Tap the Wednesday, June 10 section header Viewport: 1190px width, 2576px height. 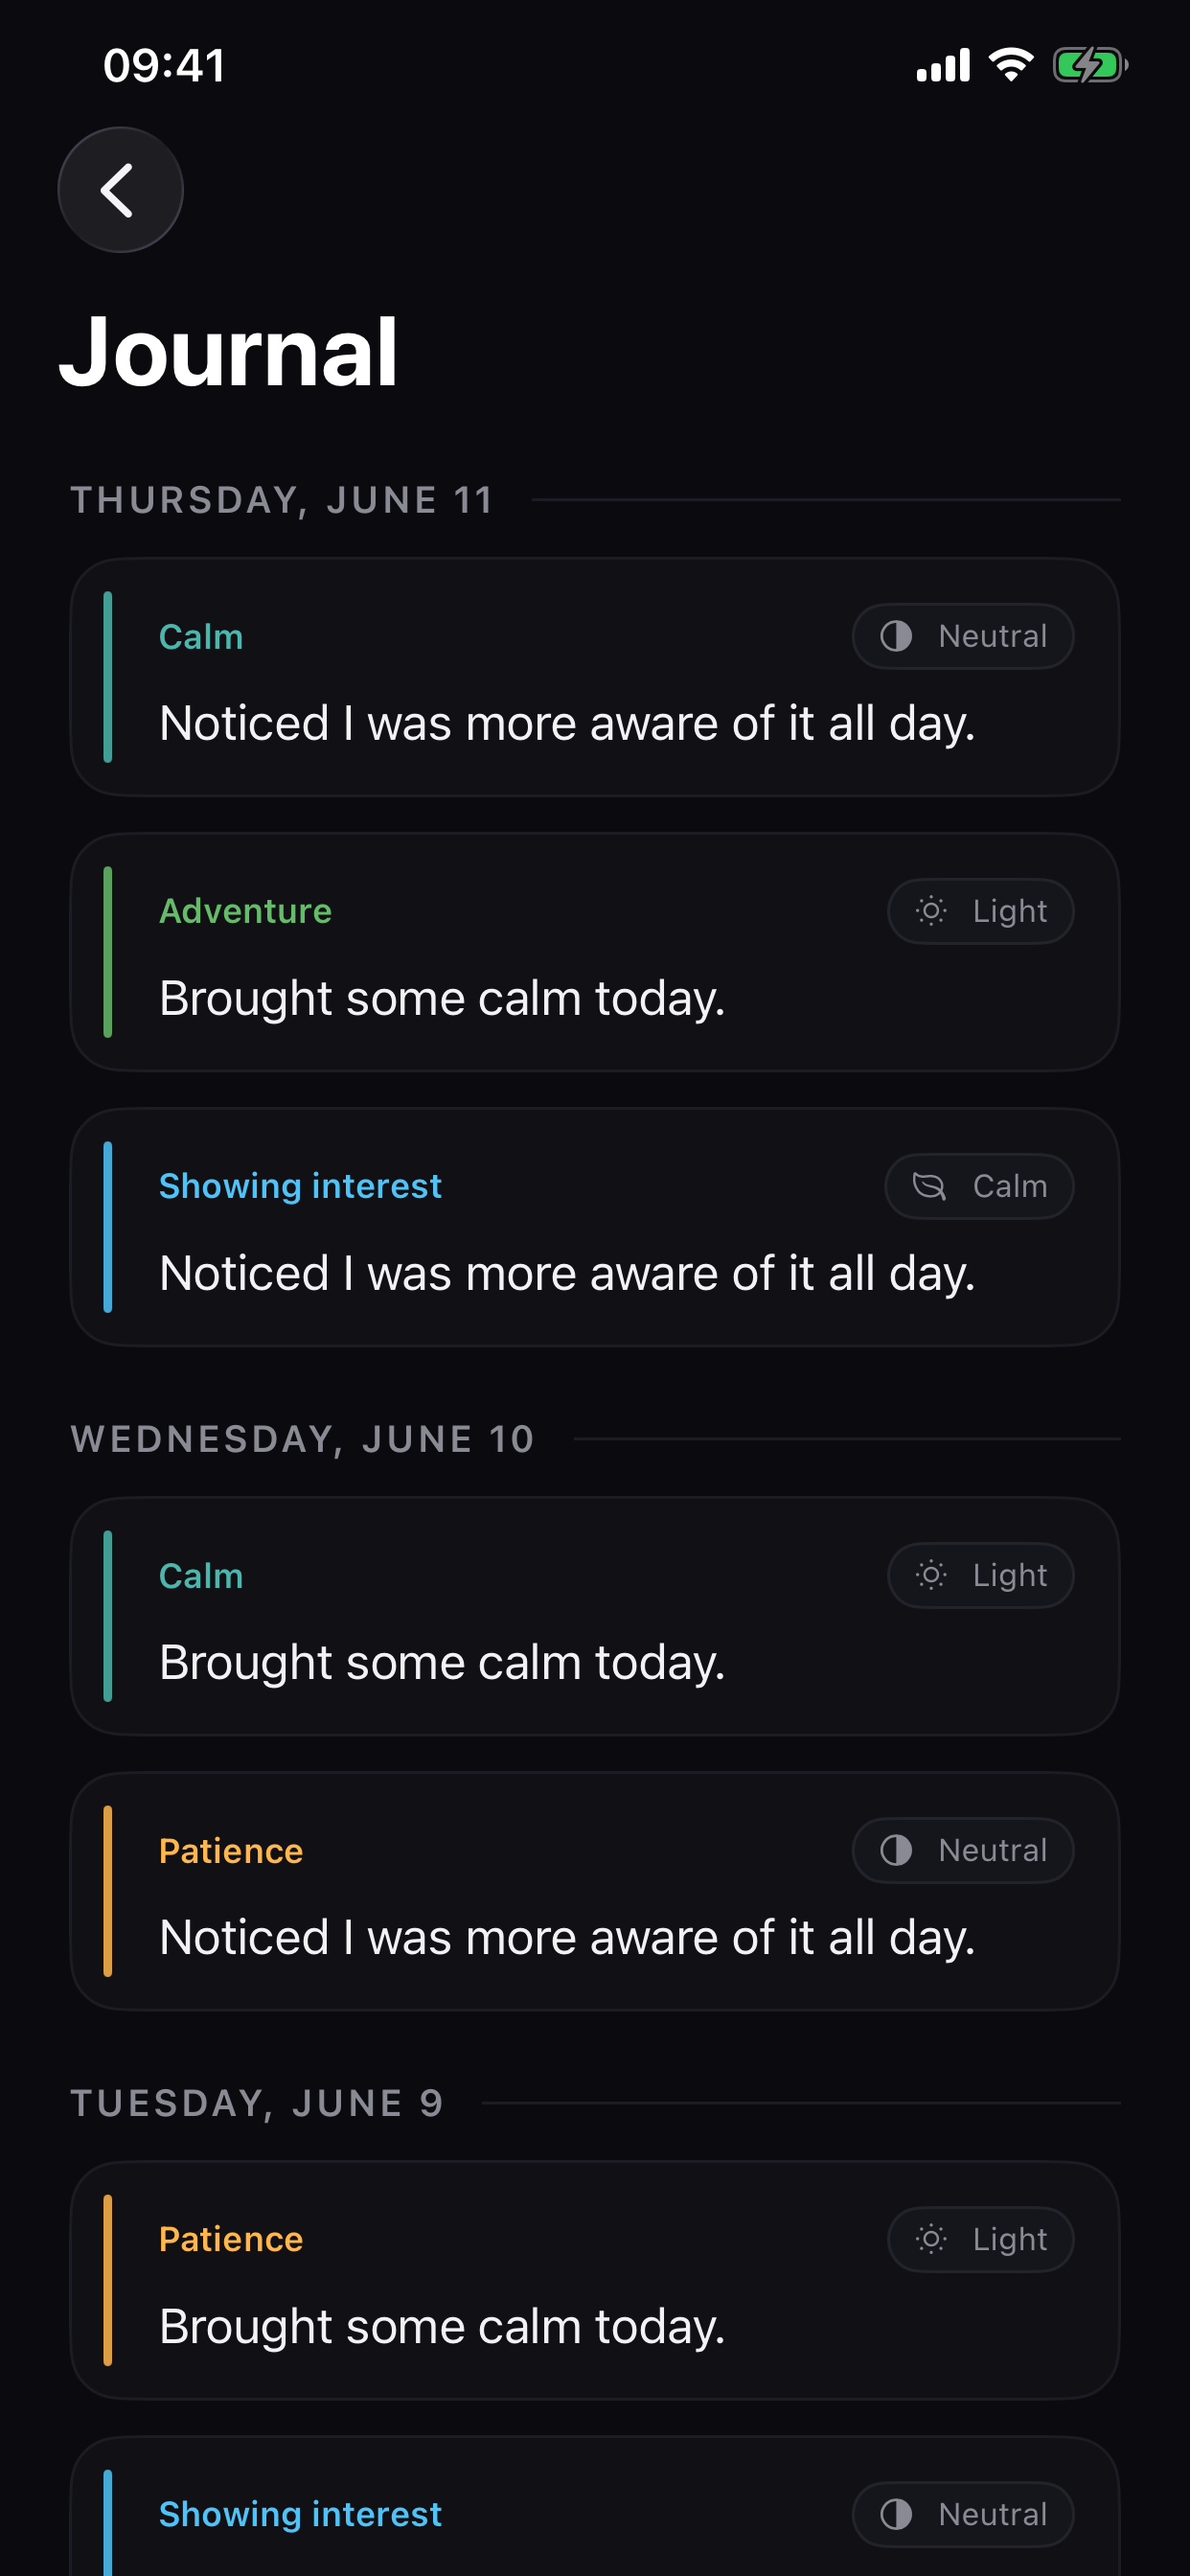pos(303,1439)
